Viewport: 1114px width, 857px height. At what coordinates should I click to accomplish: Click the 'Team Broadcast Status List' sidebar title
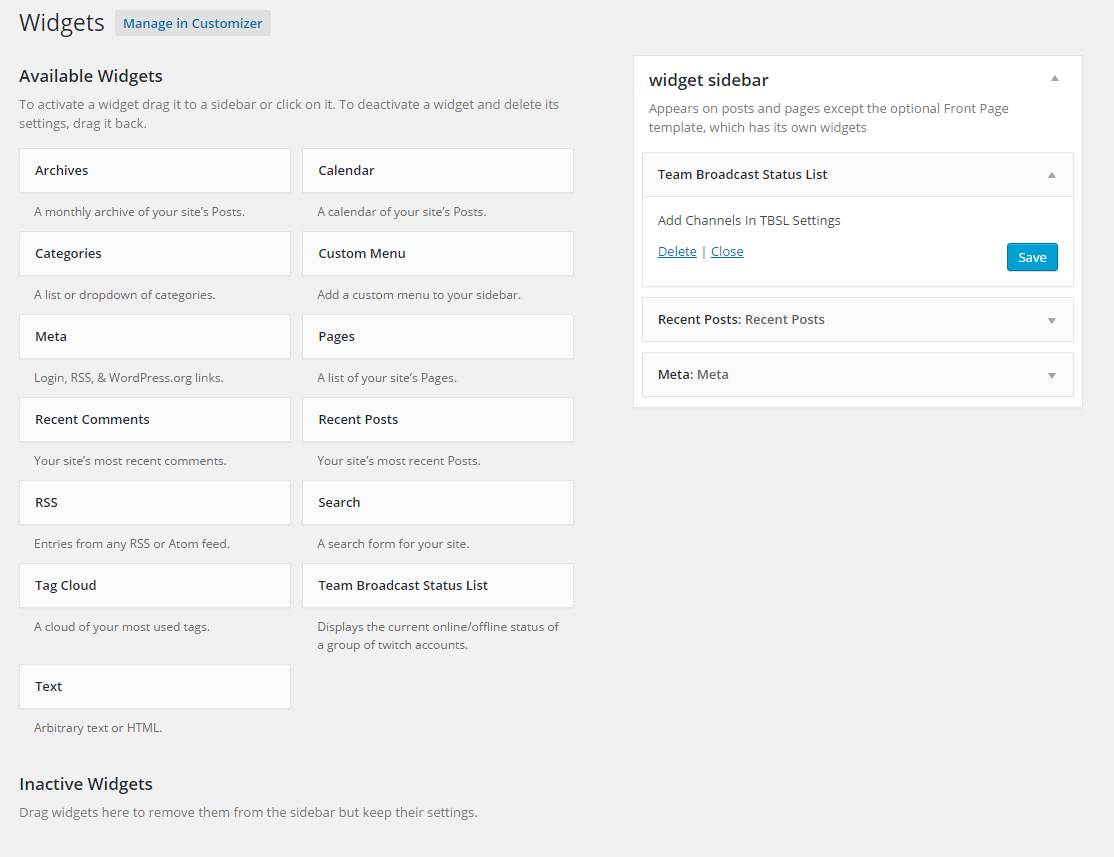742,174
